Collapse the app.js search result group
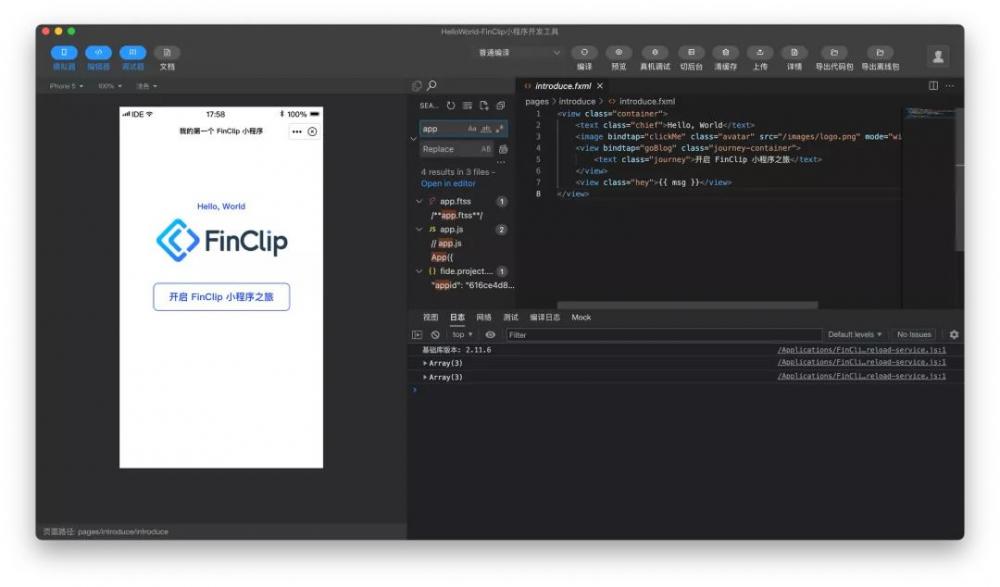 pyautogui.click(x=419, y=230)
